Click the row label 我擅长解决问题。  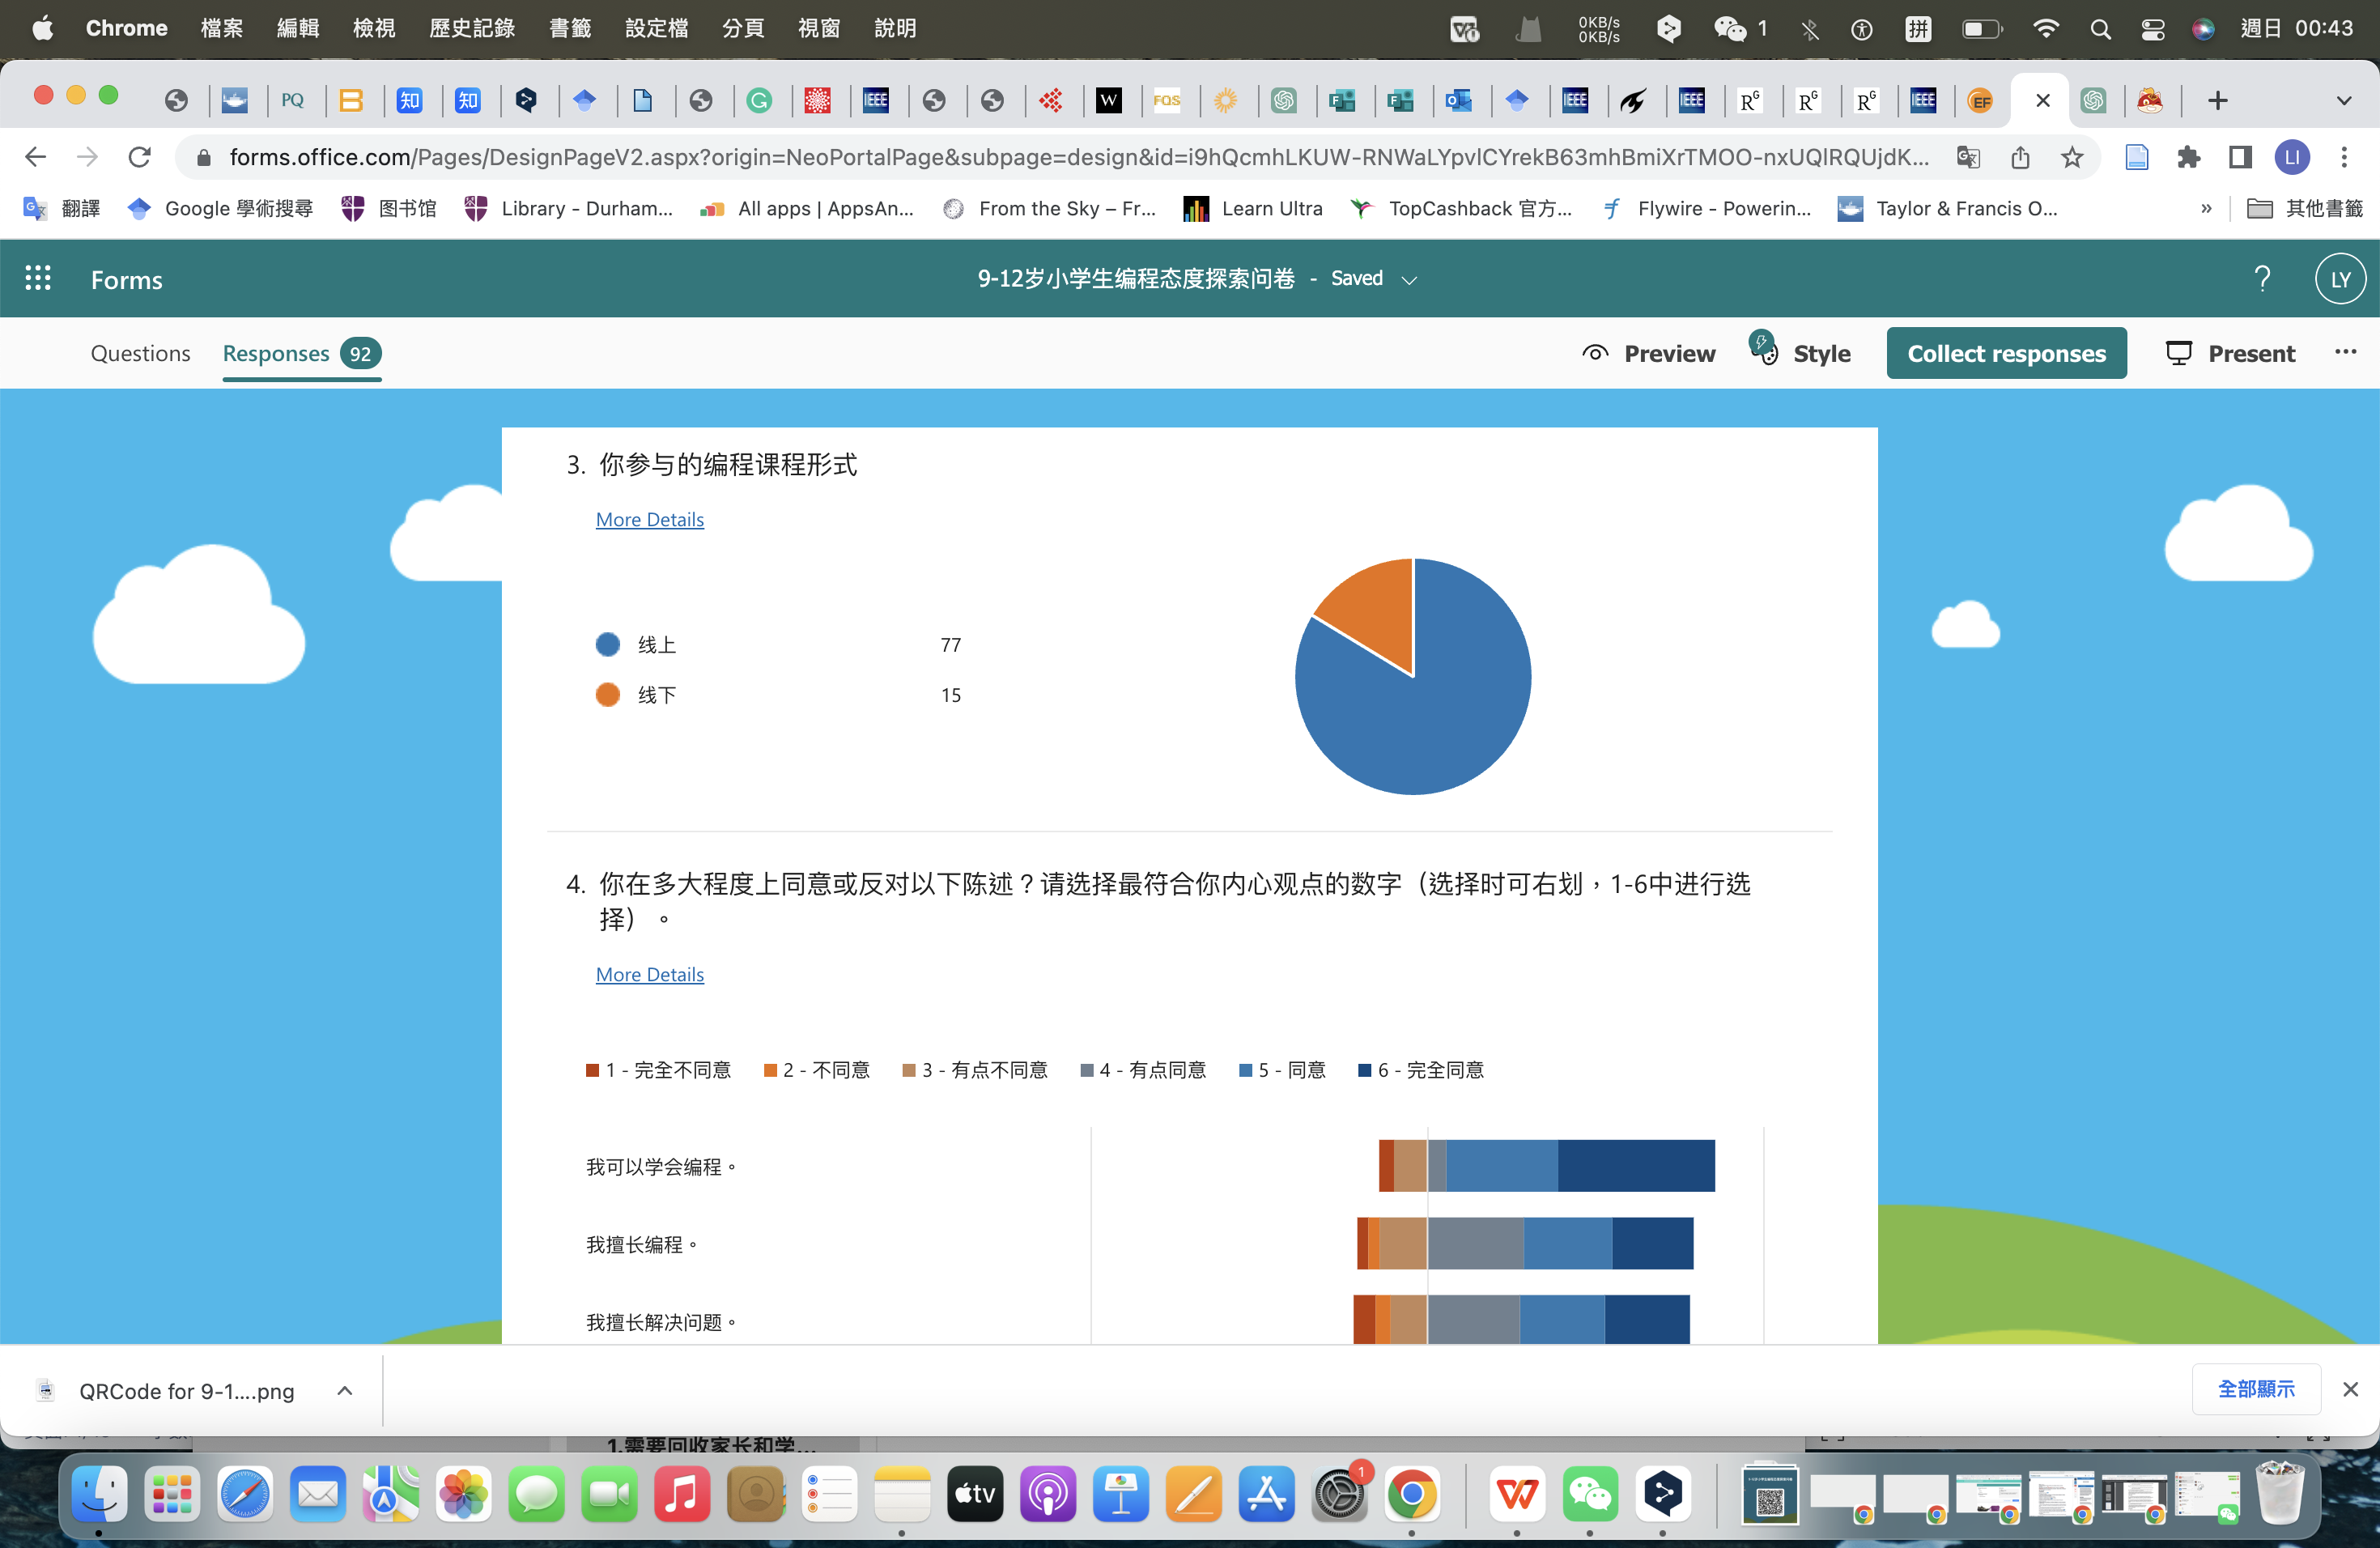point(661,1323)
